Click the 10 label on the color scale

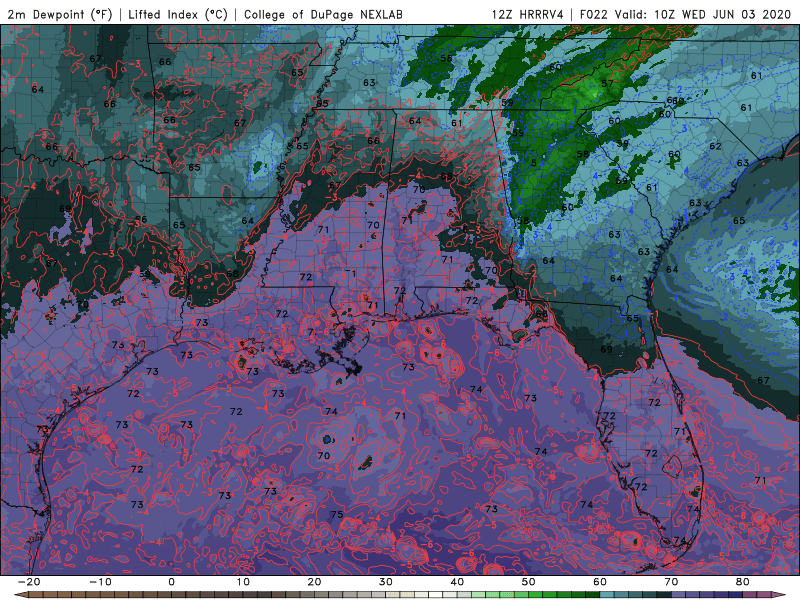243,582
